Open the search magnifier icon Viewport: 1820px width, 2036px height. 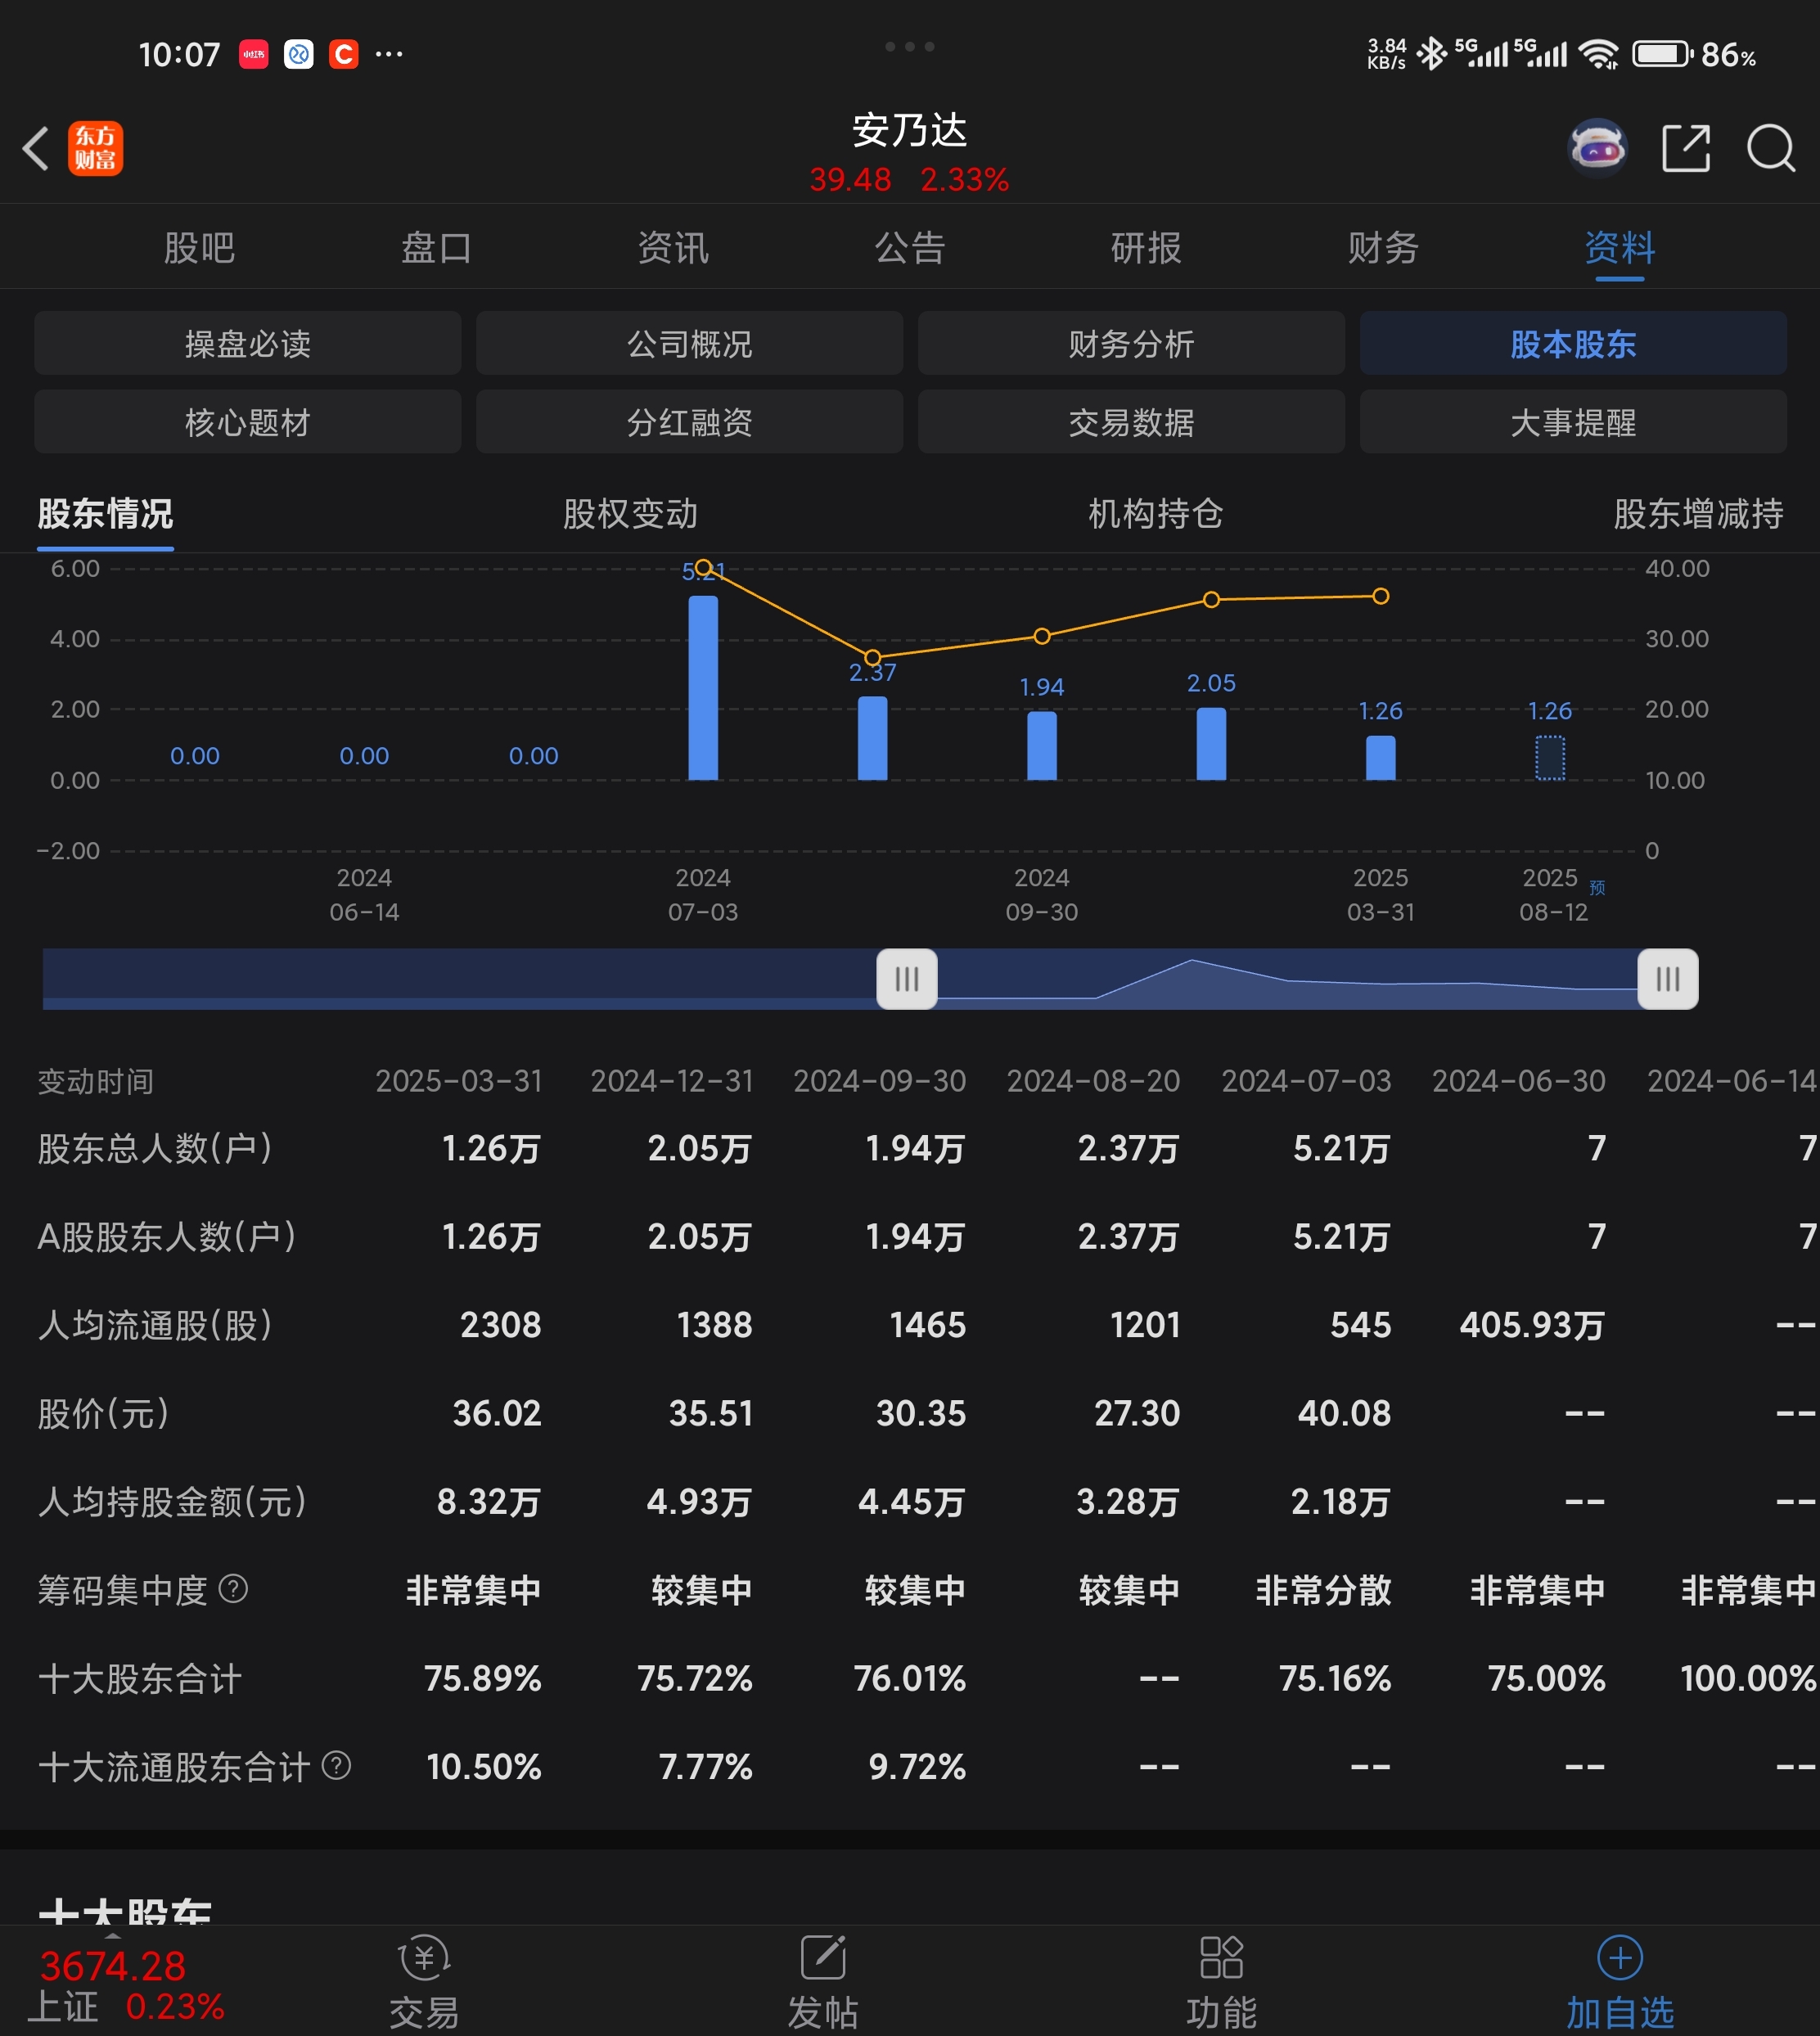pos(1770,149)
